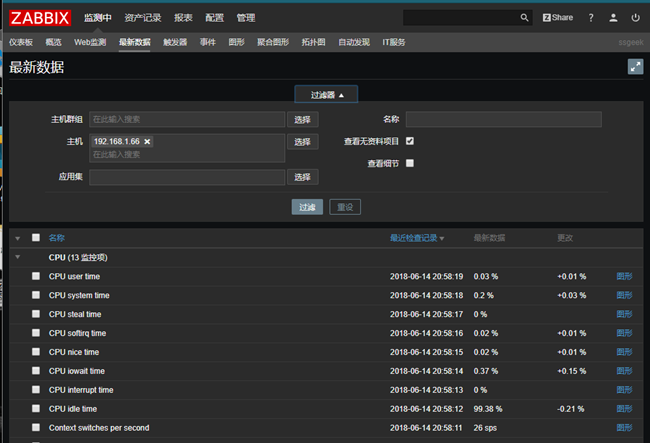Image resolution: width=650 pixels, height=443 pixels.
Task: Click the power logout icon
Action: click(x=635, y=18)
